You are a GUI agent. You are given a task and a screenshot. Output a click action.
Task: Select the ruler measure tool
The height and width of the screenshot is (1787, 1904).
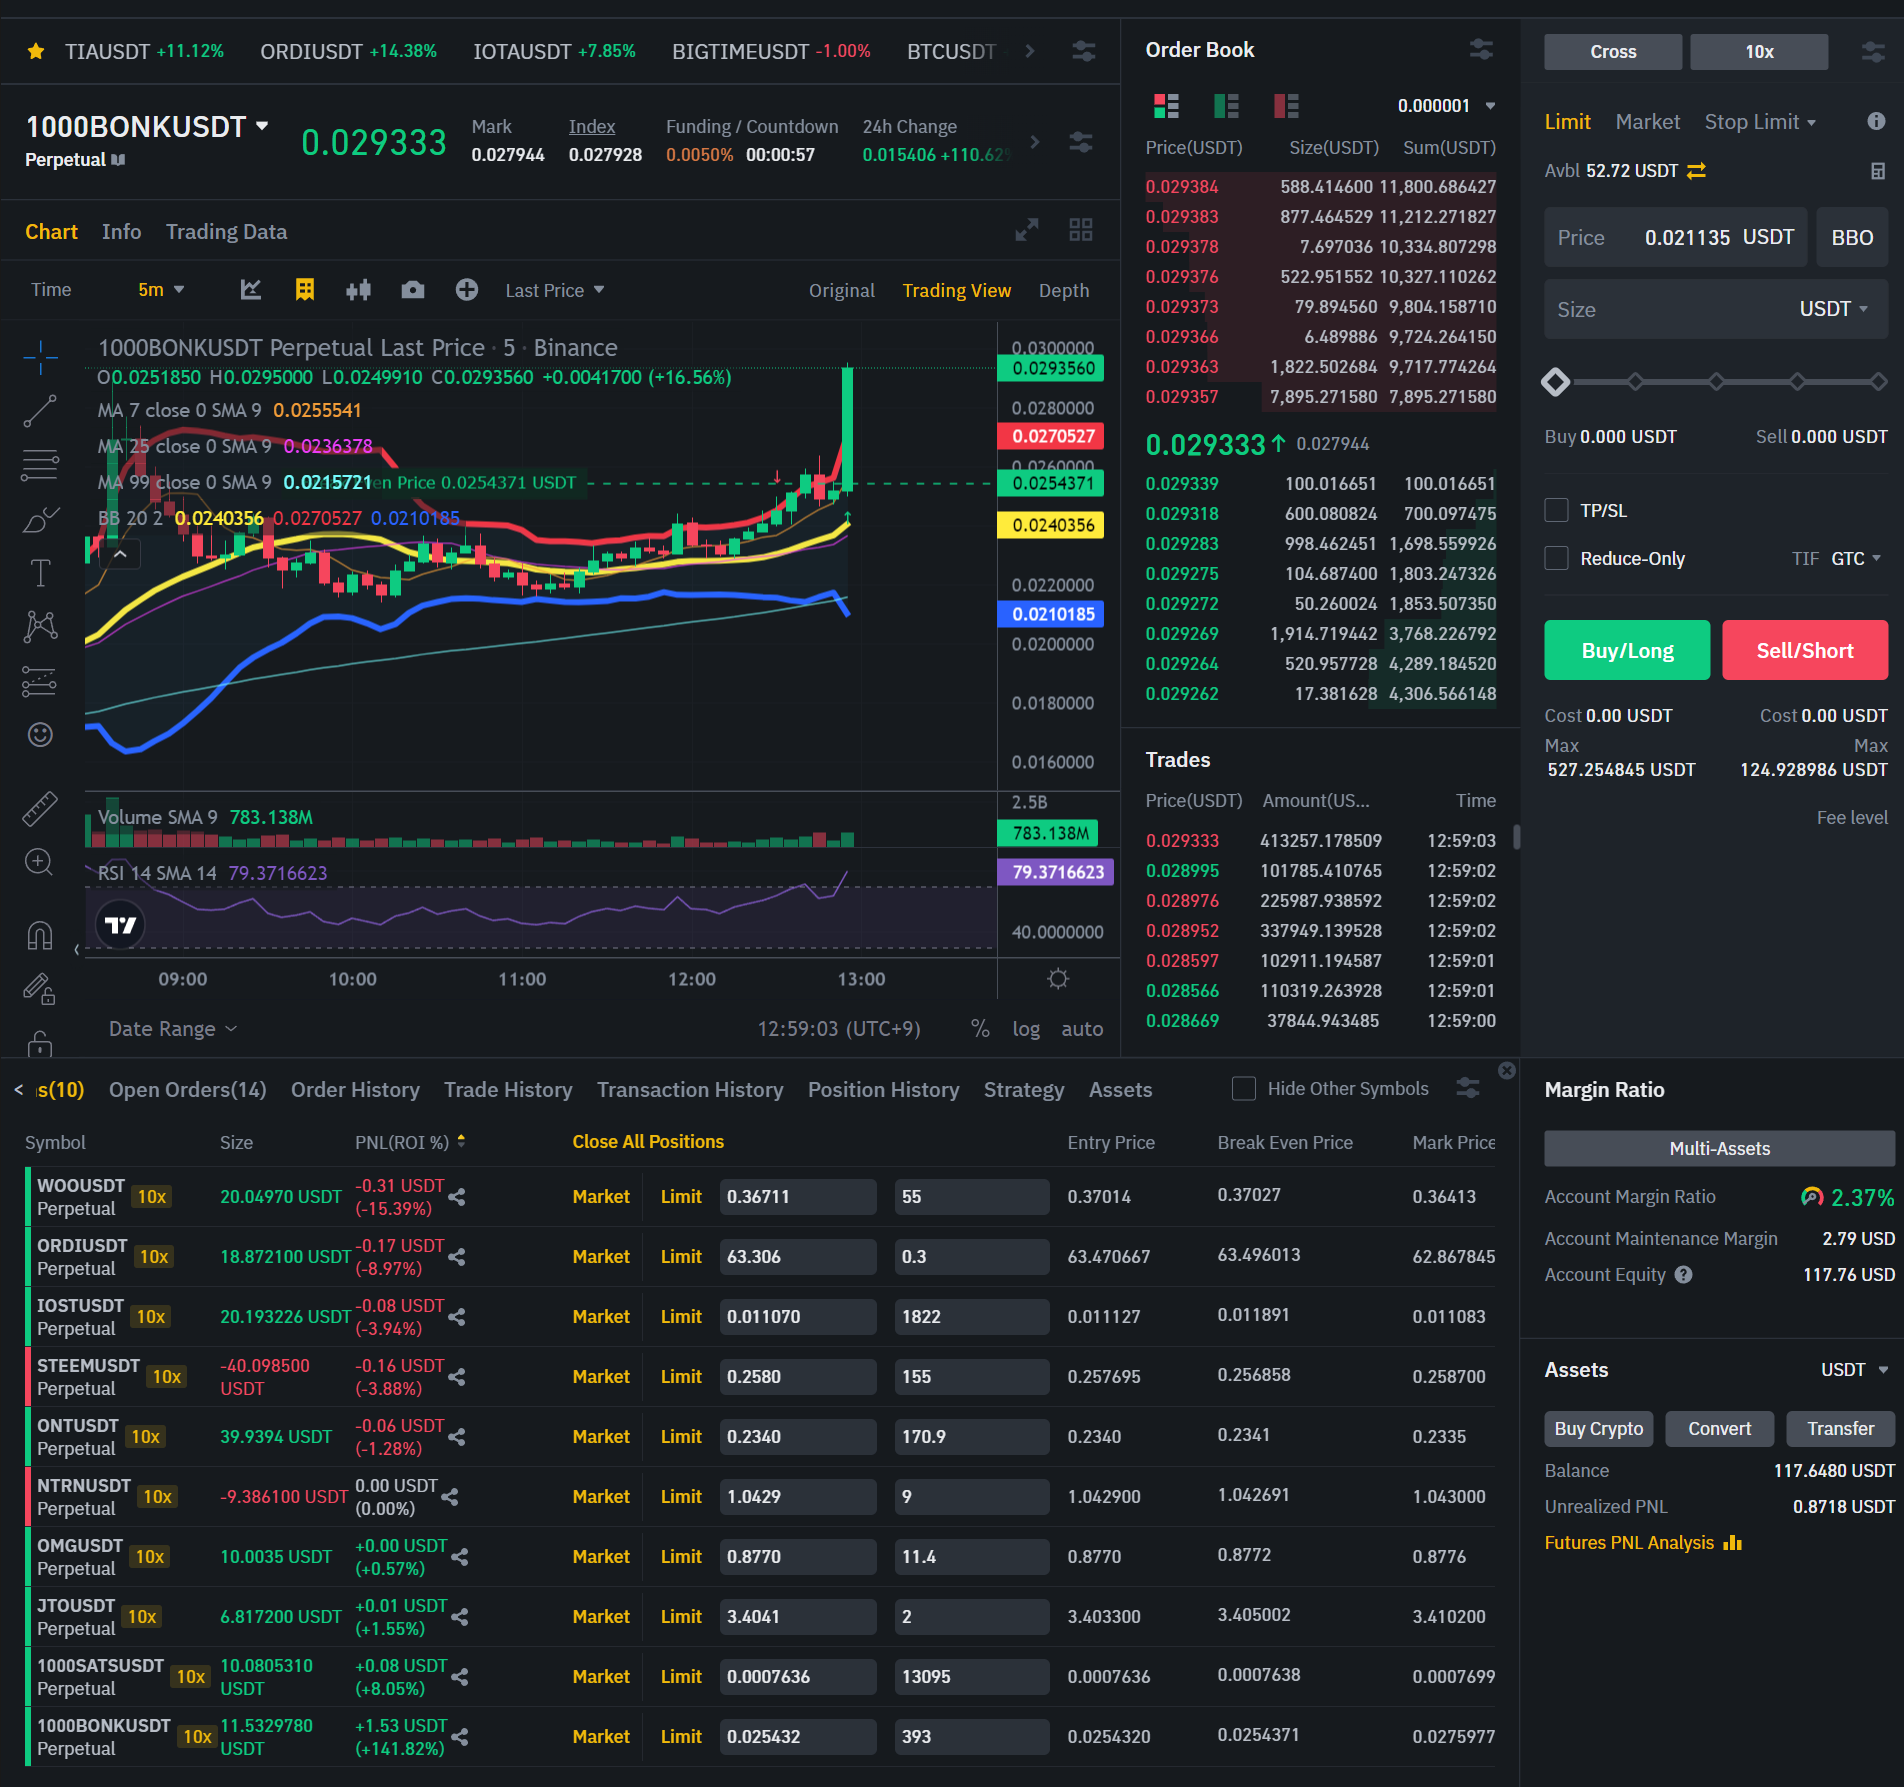40,808
